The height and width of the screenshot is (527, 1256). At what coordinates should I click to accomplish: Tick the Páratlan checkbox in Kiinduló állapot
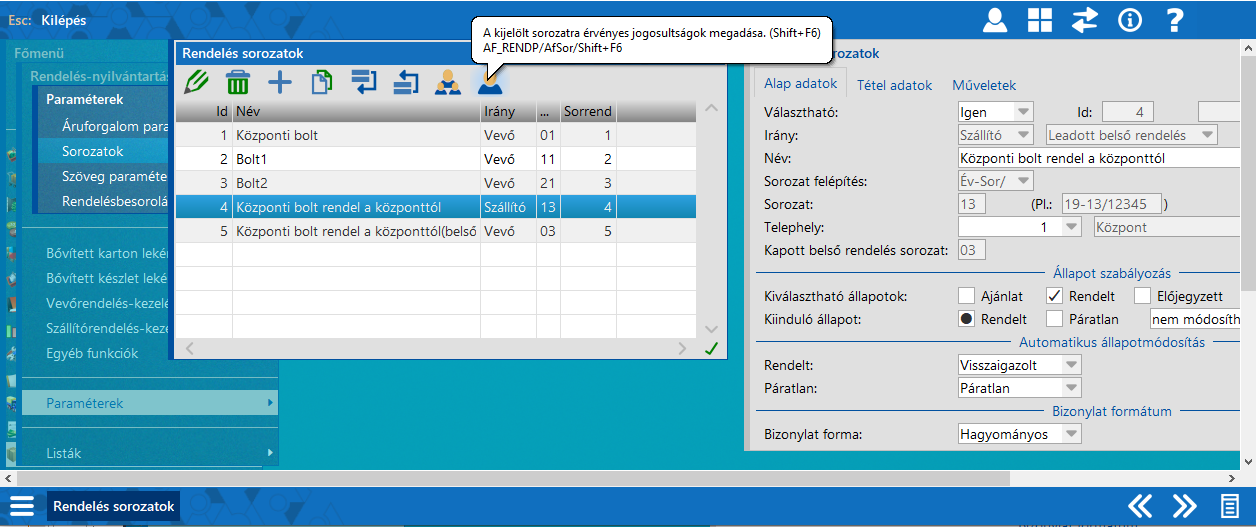(x=1054, y=319)
